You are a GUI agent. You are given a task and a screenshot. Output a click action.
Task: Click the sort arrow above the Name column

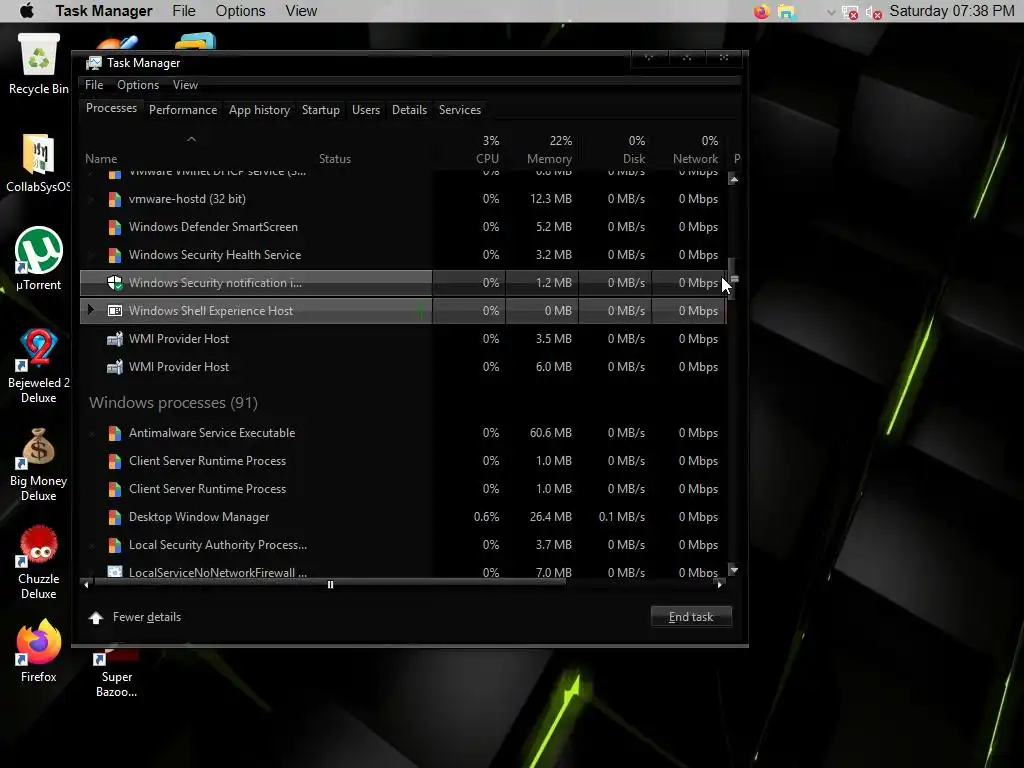[191, 139]
